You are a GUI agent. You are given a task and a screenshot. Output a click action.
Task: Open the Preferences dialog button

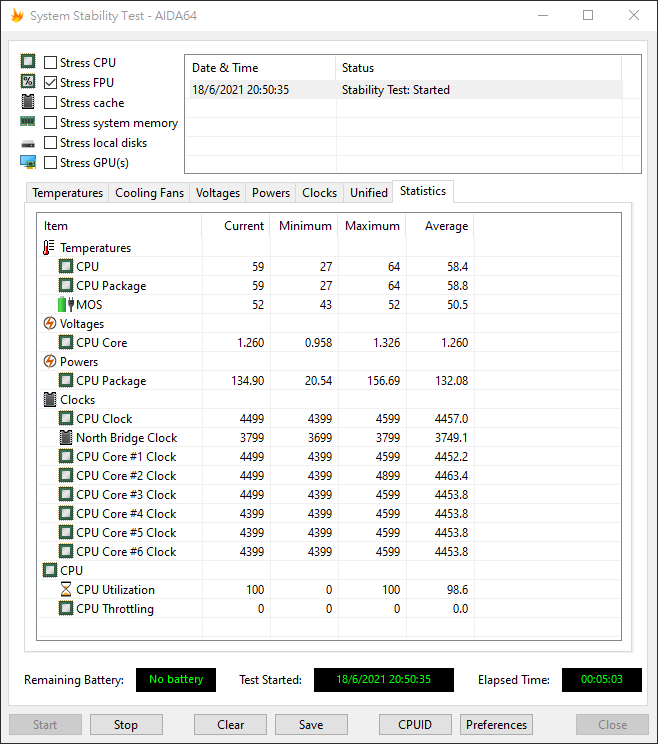tap(496, 725)
